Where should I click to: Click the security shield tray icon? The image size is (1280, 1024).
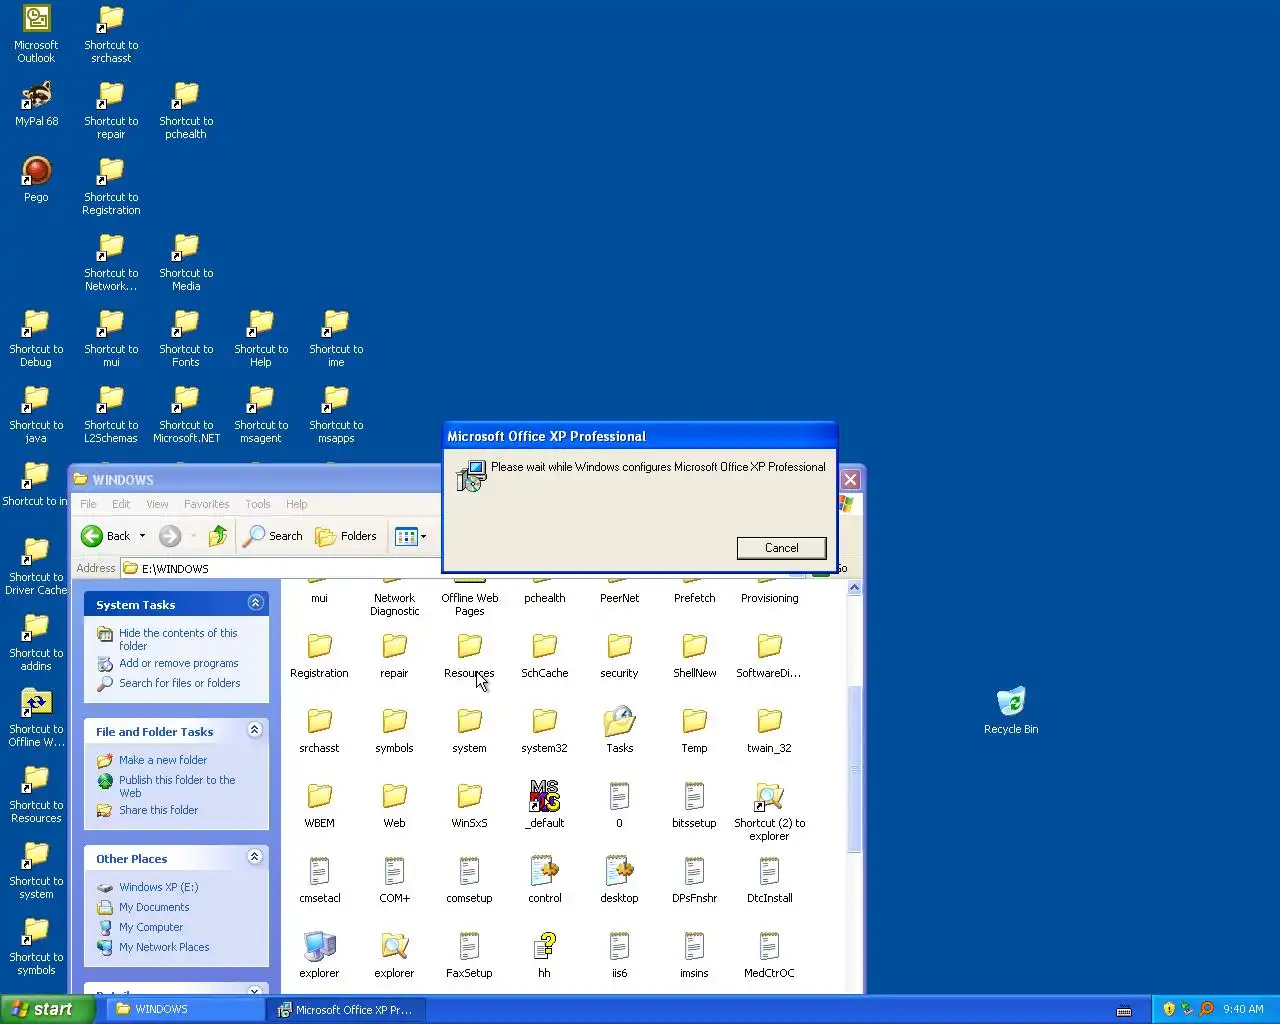pos(1168,1009)
